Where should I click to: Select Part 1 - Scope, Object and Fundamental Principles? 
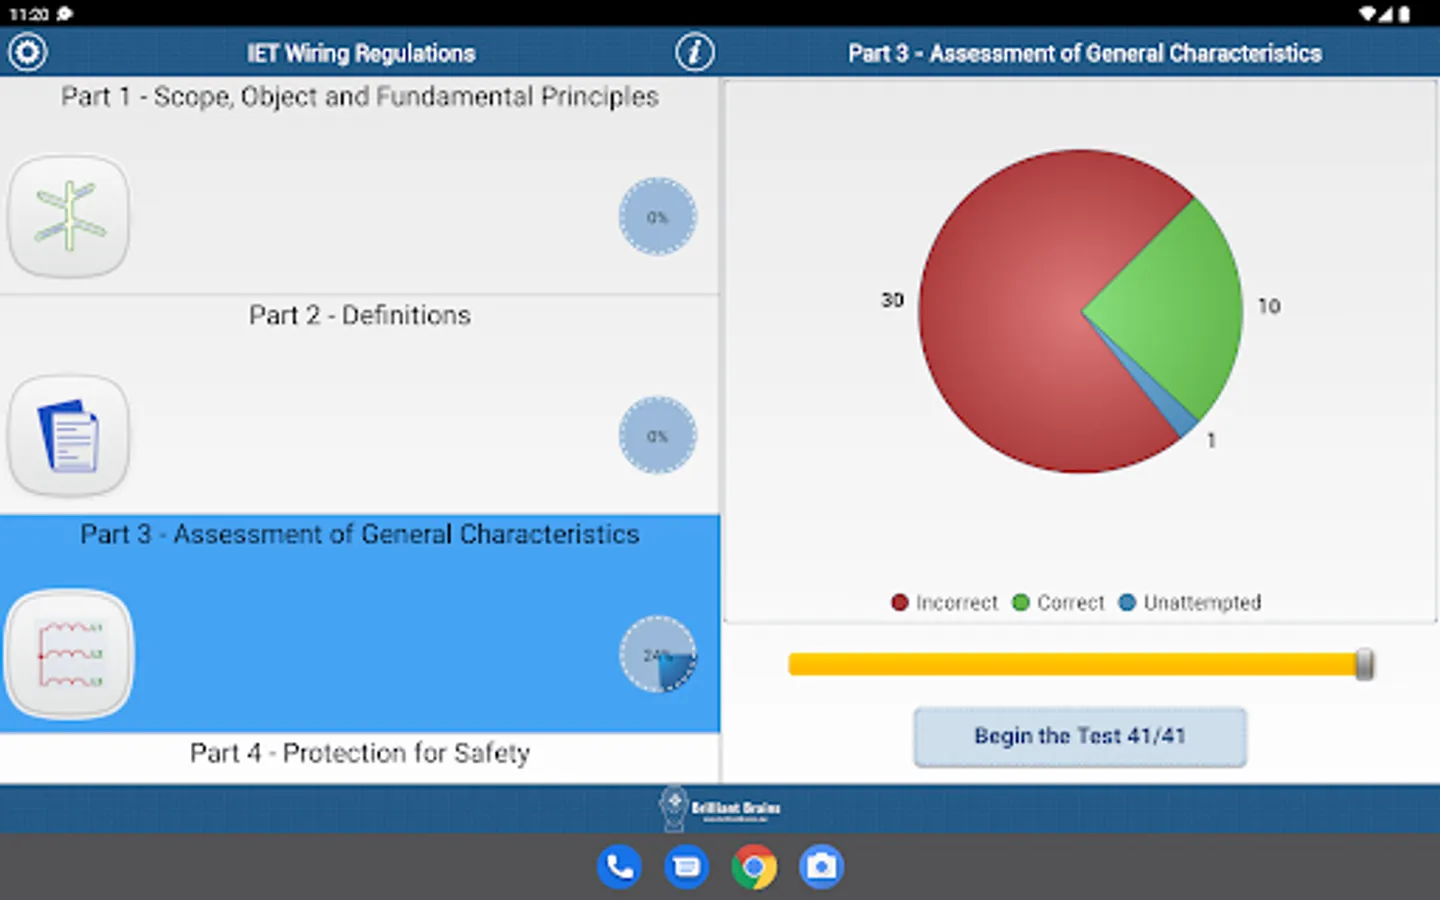(x=360, y=186)
